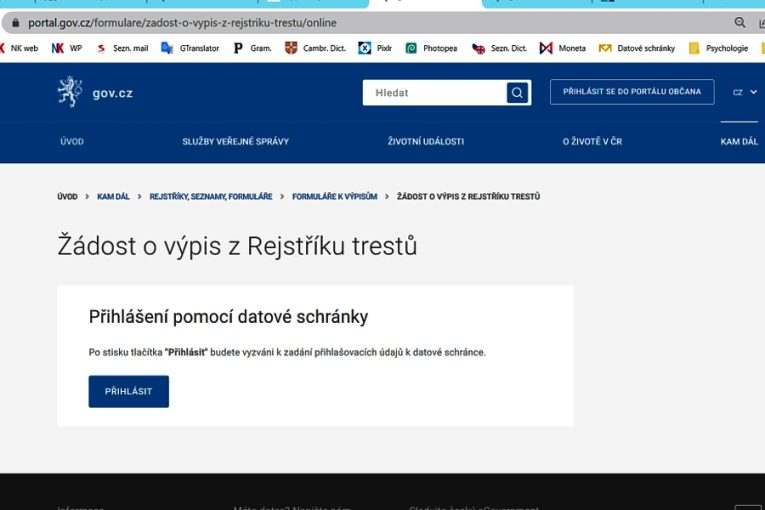This screenshot has width=765, height=510.
Task: Open the Služby veřejné správy menu
Action: (x=235, y=142)
